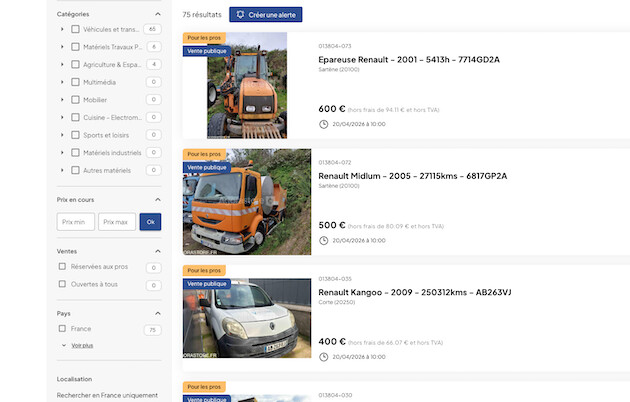Collapse the Prix en cours section

point(157,200)
